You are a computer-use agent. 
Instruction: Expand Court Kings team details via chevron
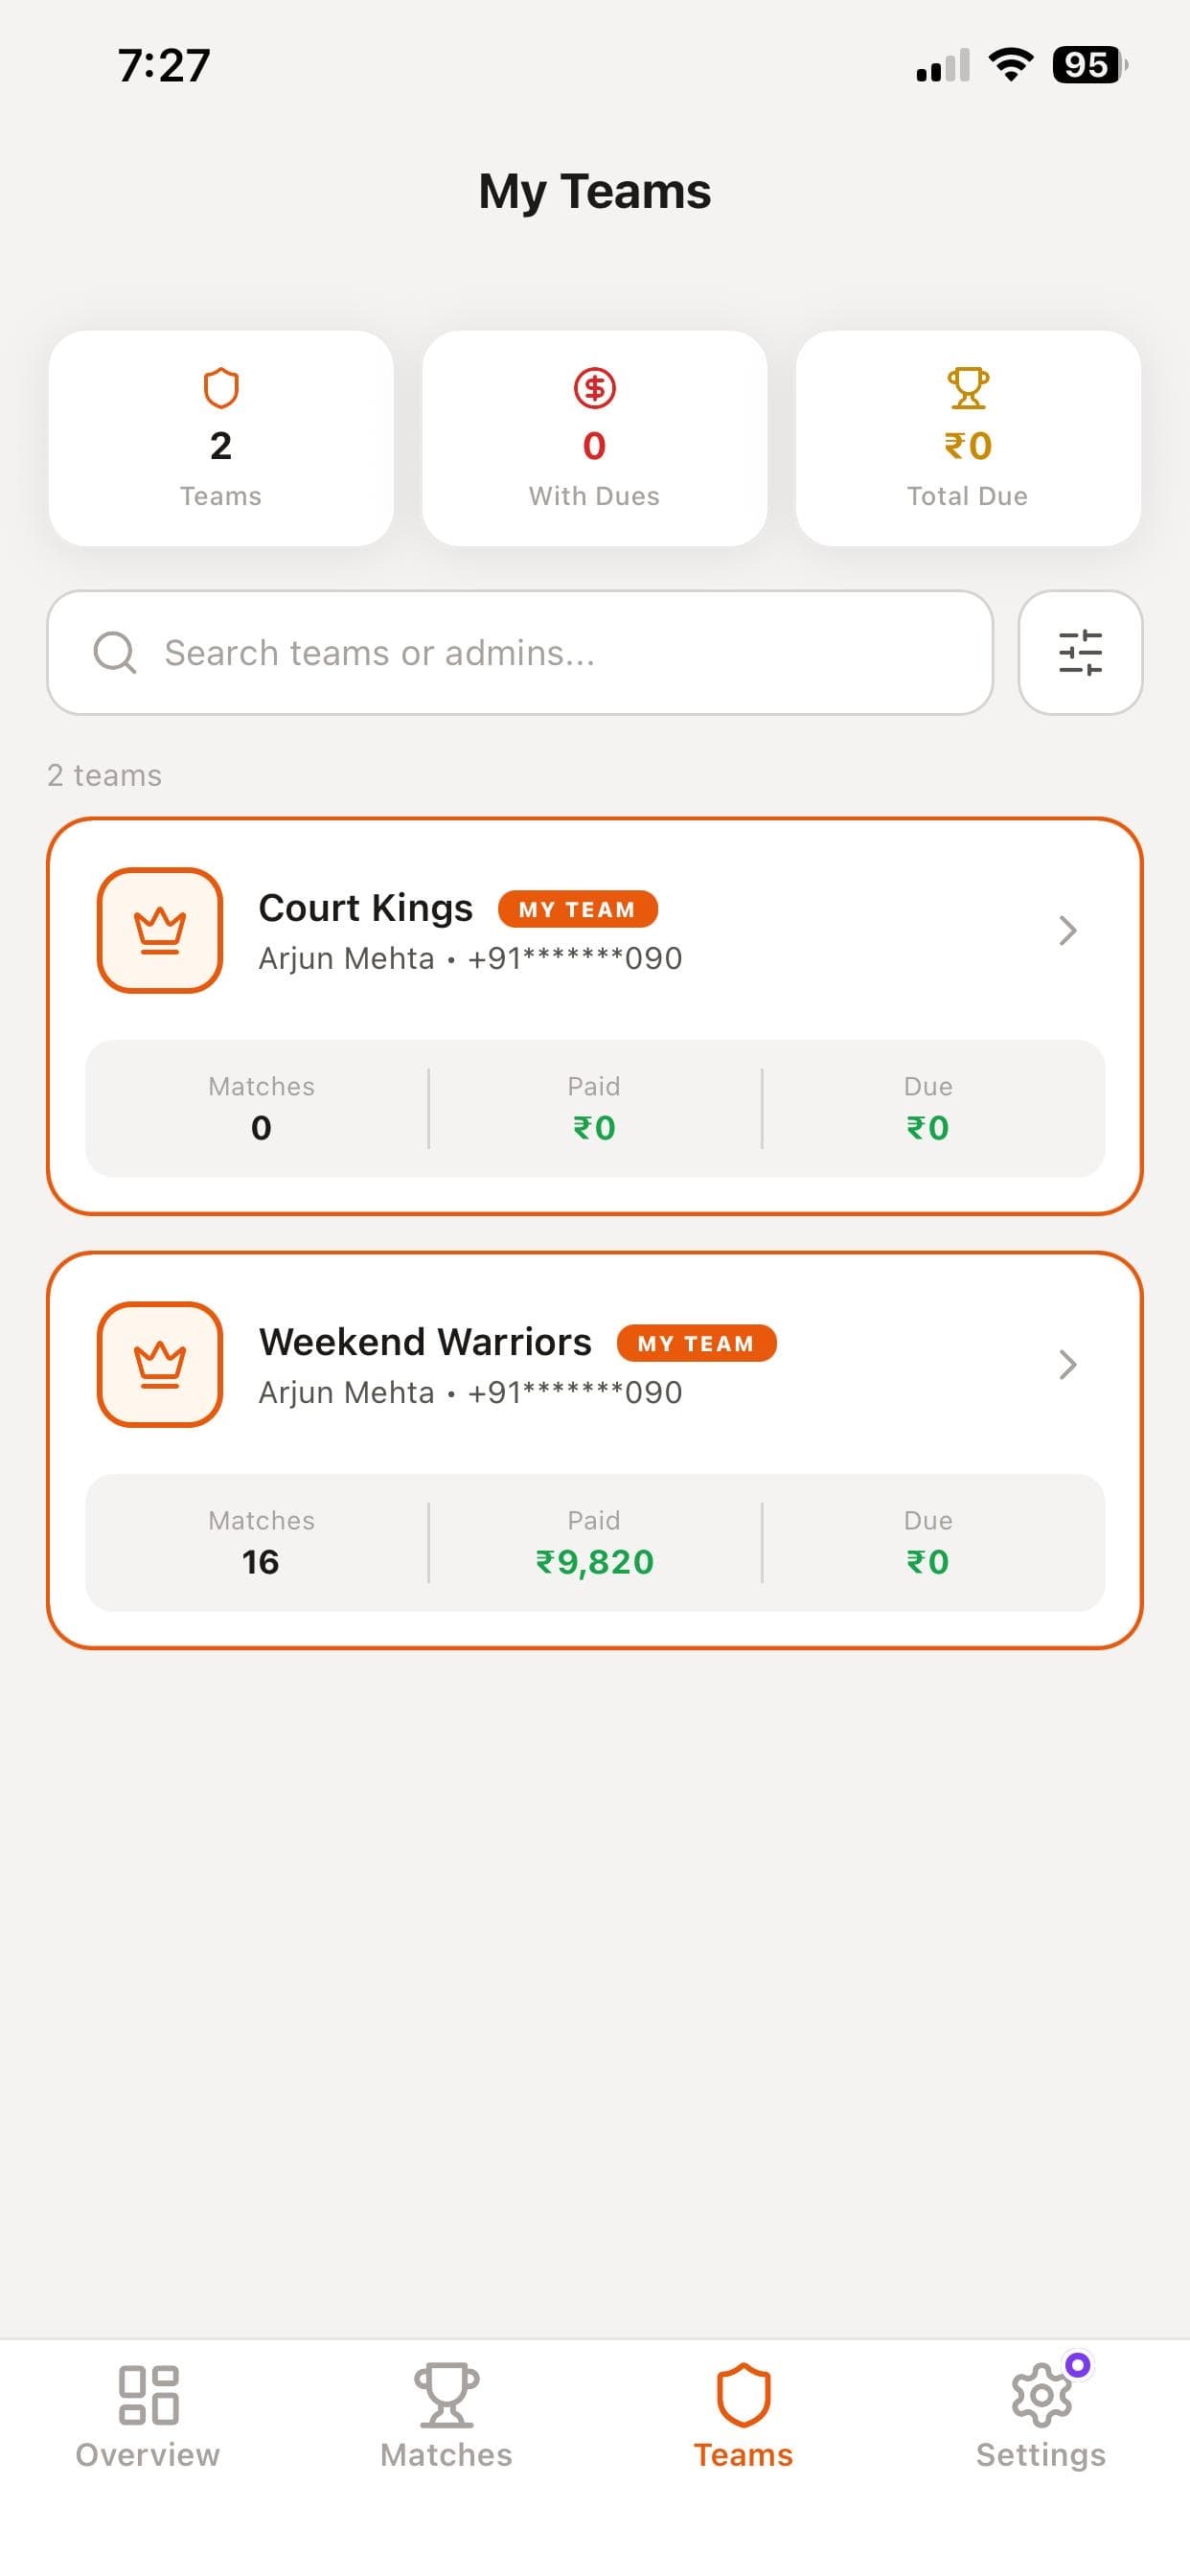pos(1069,930)
